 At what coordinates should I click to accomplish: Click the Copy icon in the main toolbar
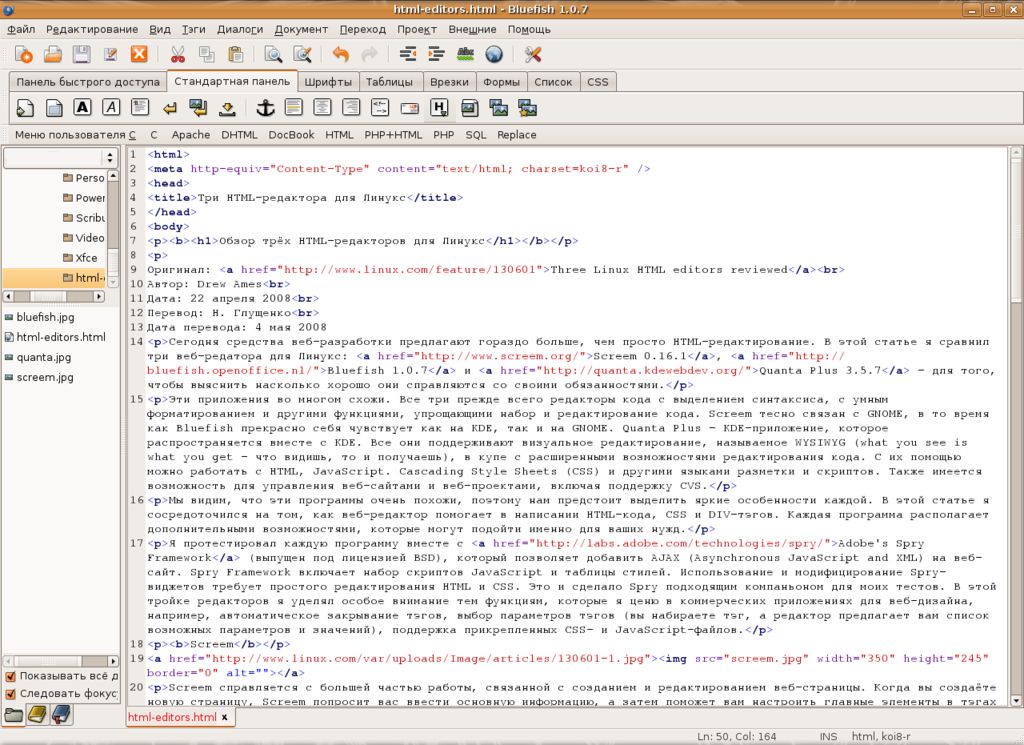[206, 55]
